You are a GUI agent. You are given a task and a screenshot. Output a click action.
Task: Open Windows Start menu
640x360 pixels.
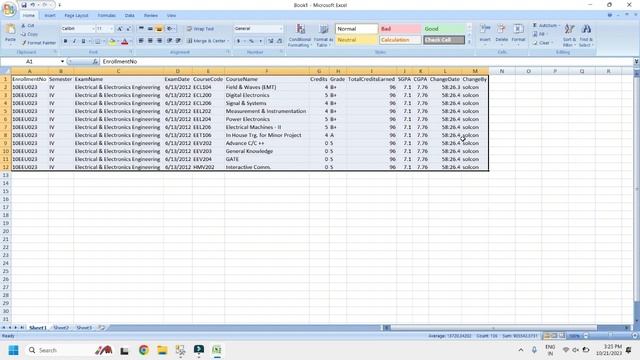13,350
